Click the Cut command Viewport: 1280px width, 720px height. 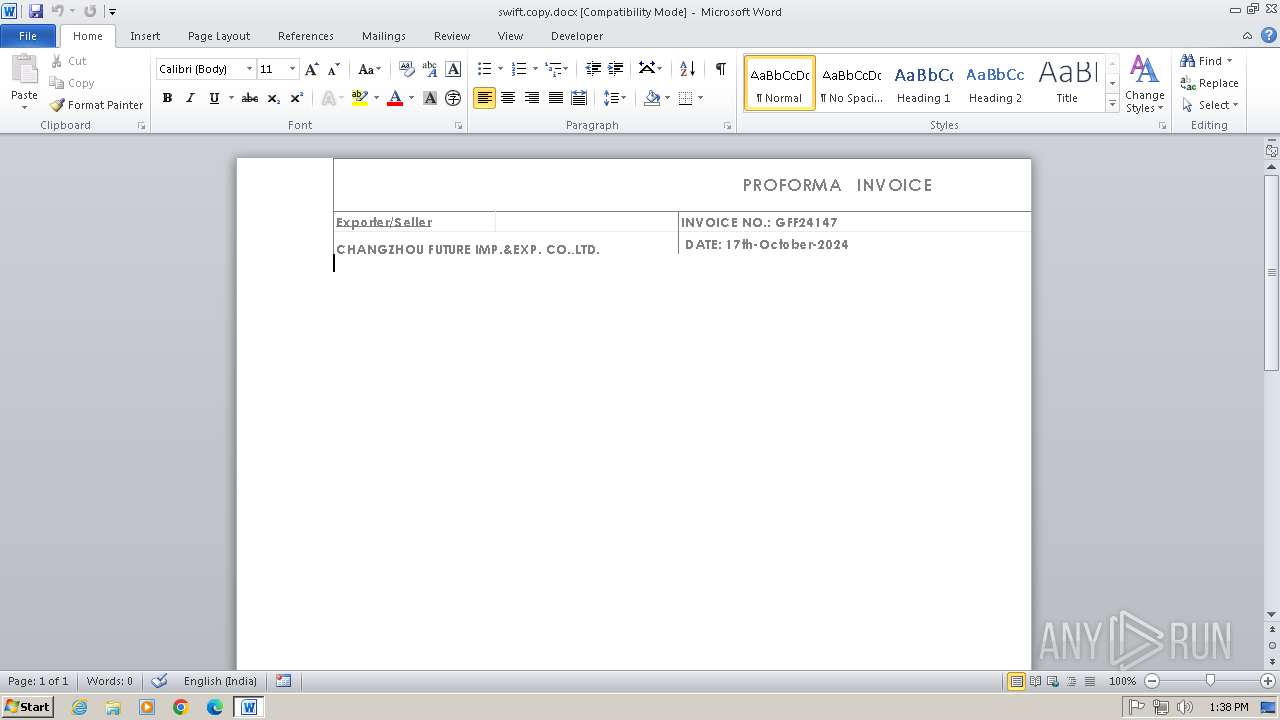point(69,61)
